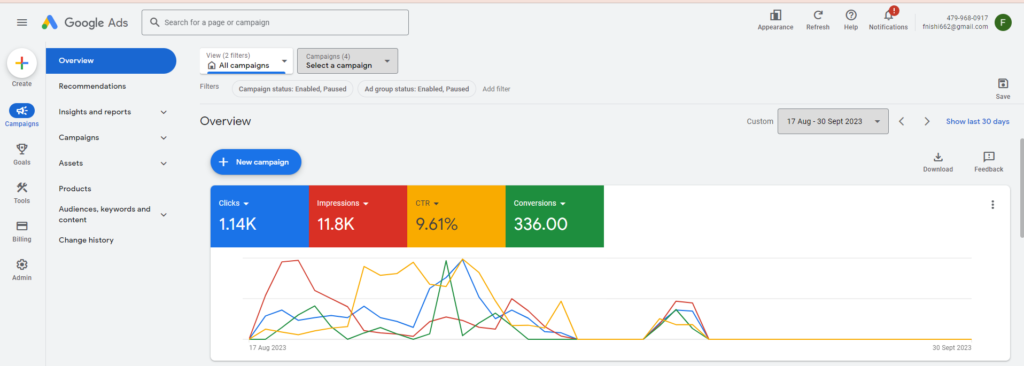Click Campaign status: Enabled, Paused filter chip

click(293, 89)
